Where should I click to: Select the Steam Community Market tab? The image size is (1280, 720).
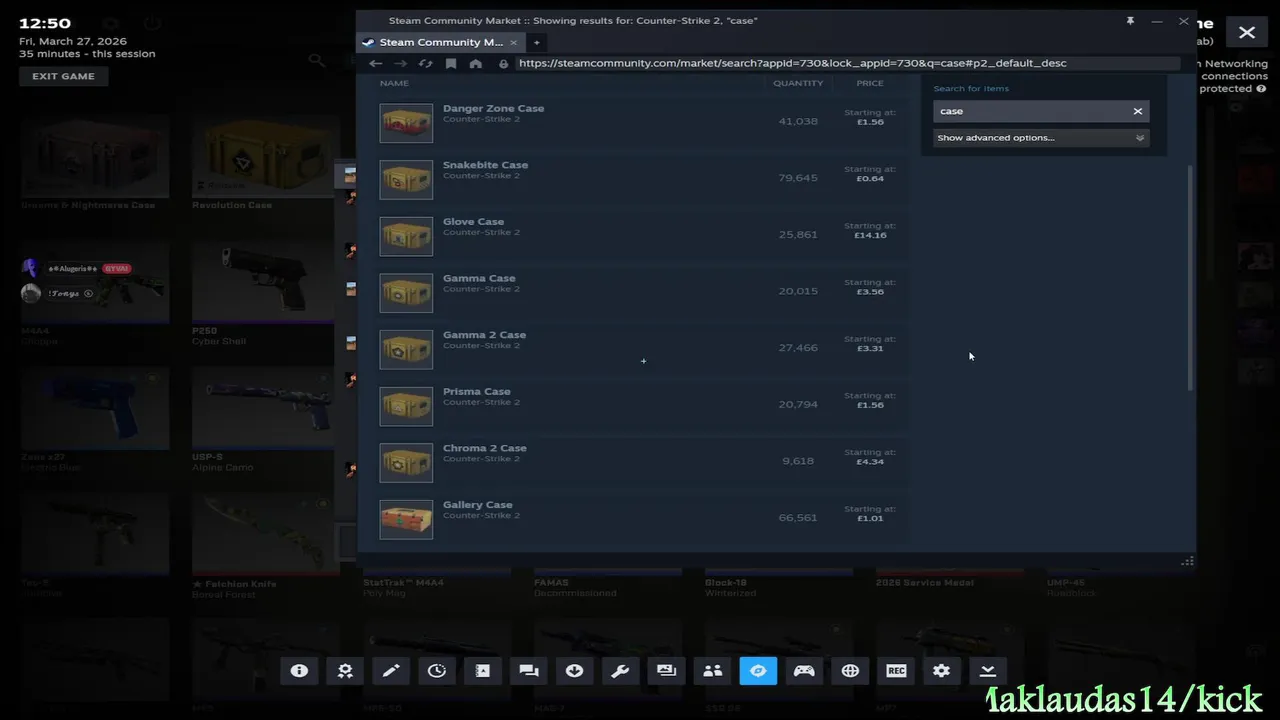441,42
